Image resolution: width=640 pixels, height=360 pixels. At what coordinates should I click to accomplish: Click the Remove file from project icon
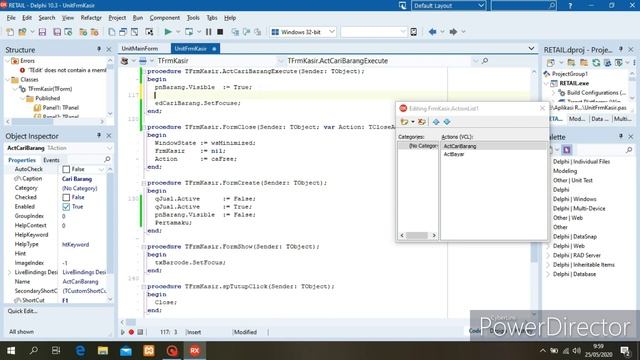[x=95, y=32]
